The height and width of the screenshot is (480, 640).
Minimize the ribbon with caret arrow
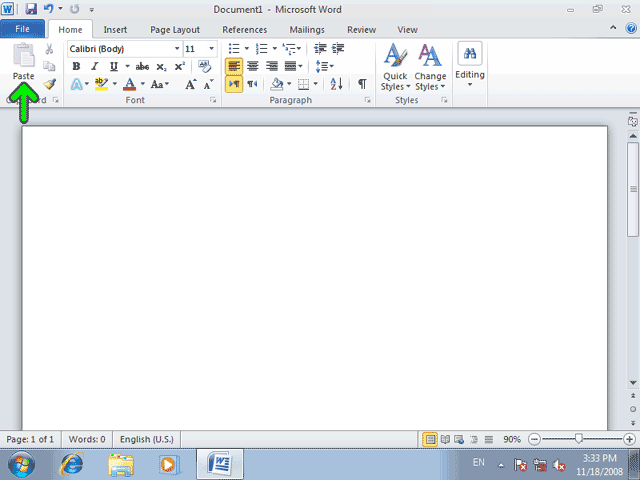(x=613, y=28)
